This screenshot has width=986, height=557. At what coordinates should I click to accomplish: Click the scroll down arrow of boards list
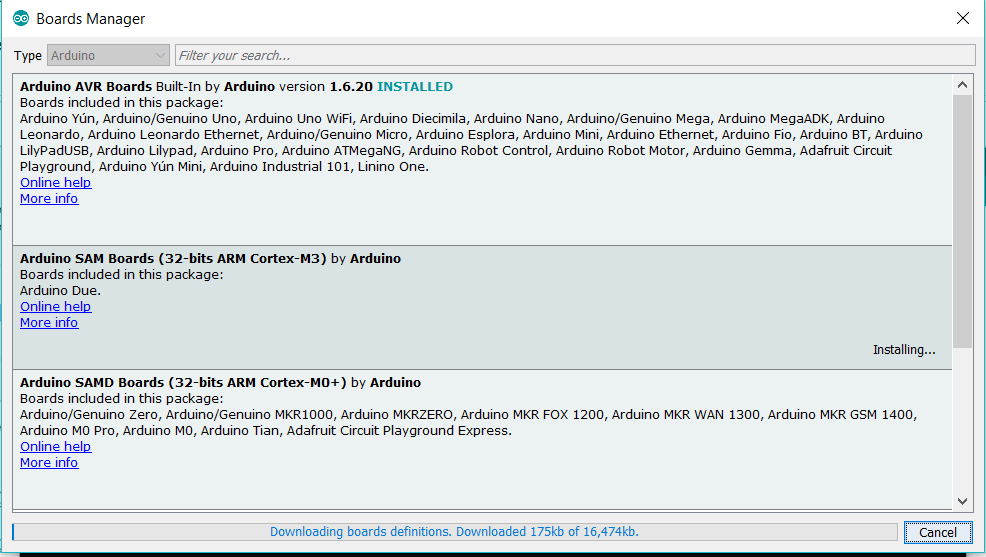tap(962, 501)
